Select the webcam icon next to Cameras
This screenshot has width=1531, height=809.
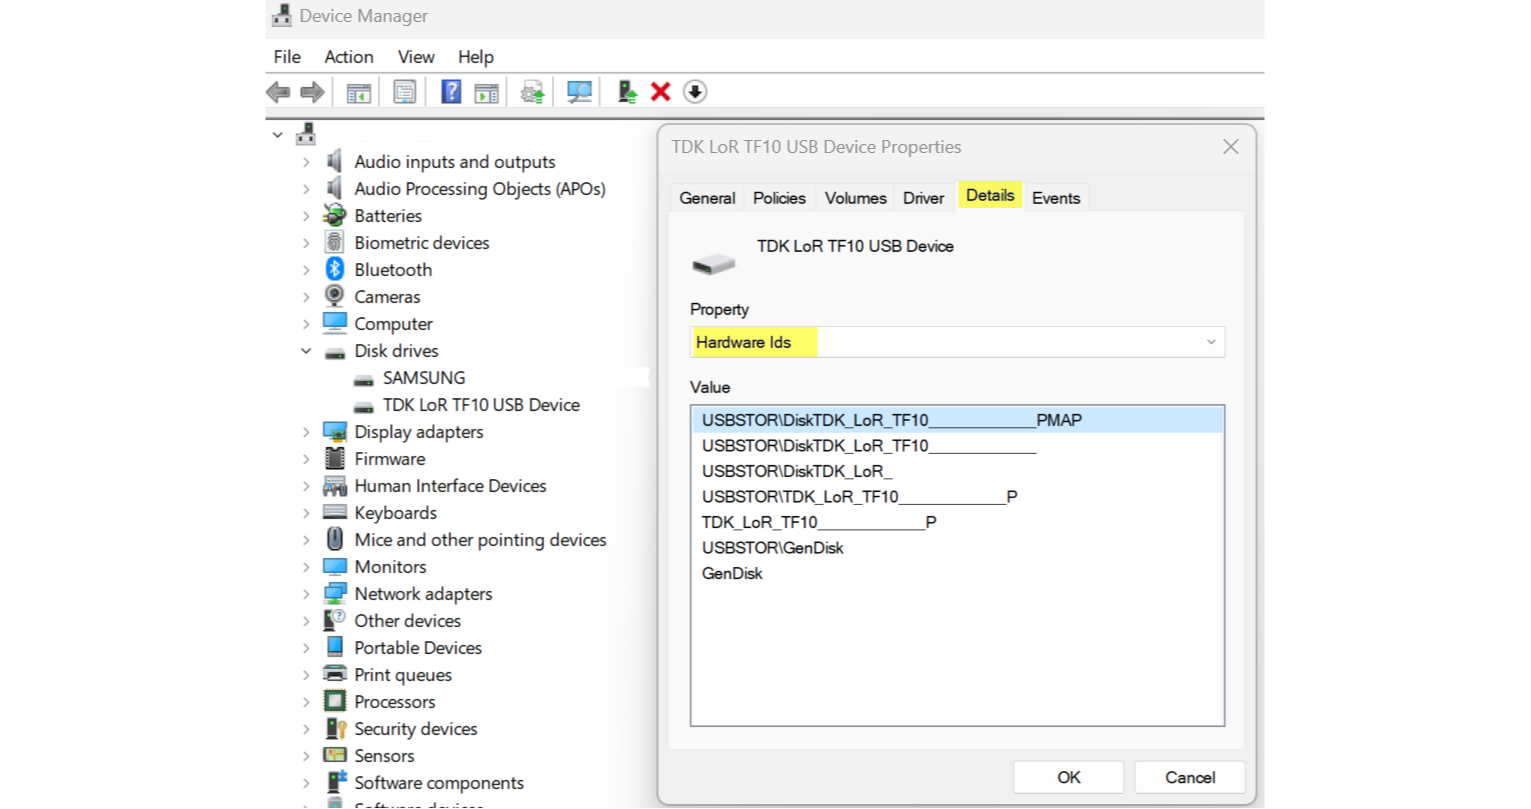[335, 297]
